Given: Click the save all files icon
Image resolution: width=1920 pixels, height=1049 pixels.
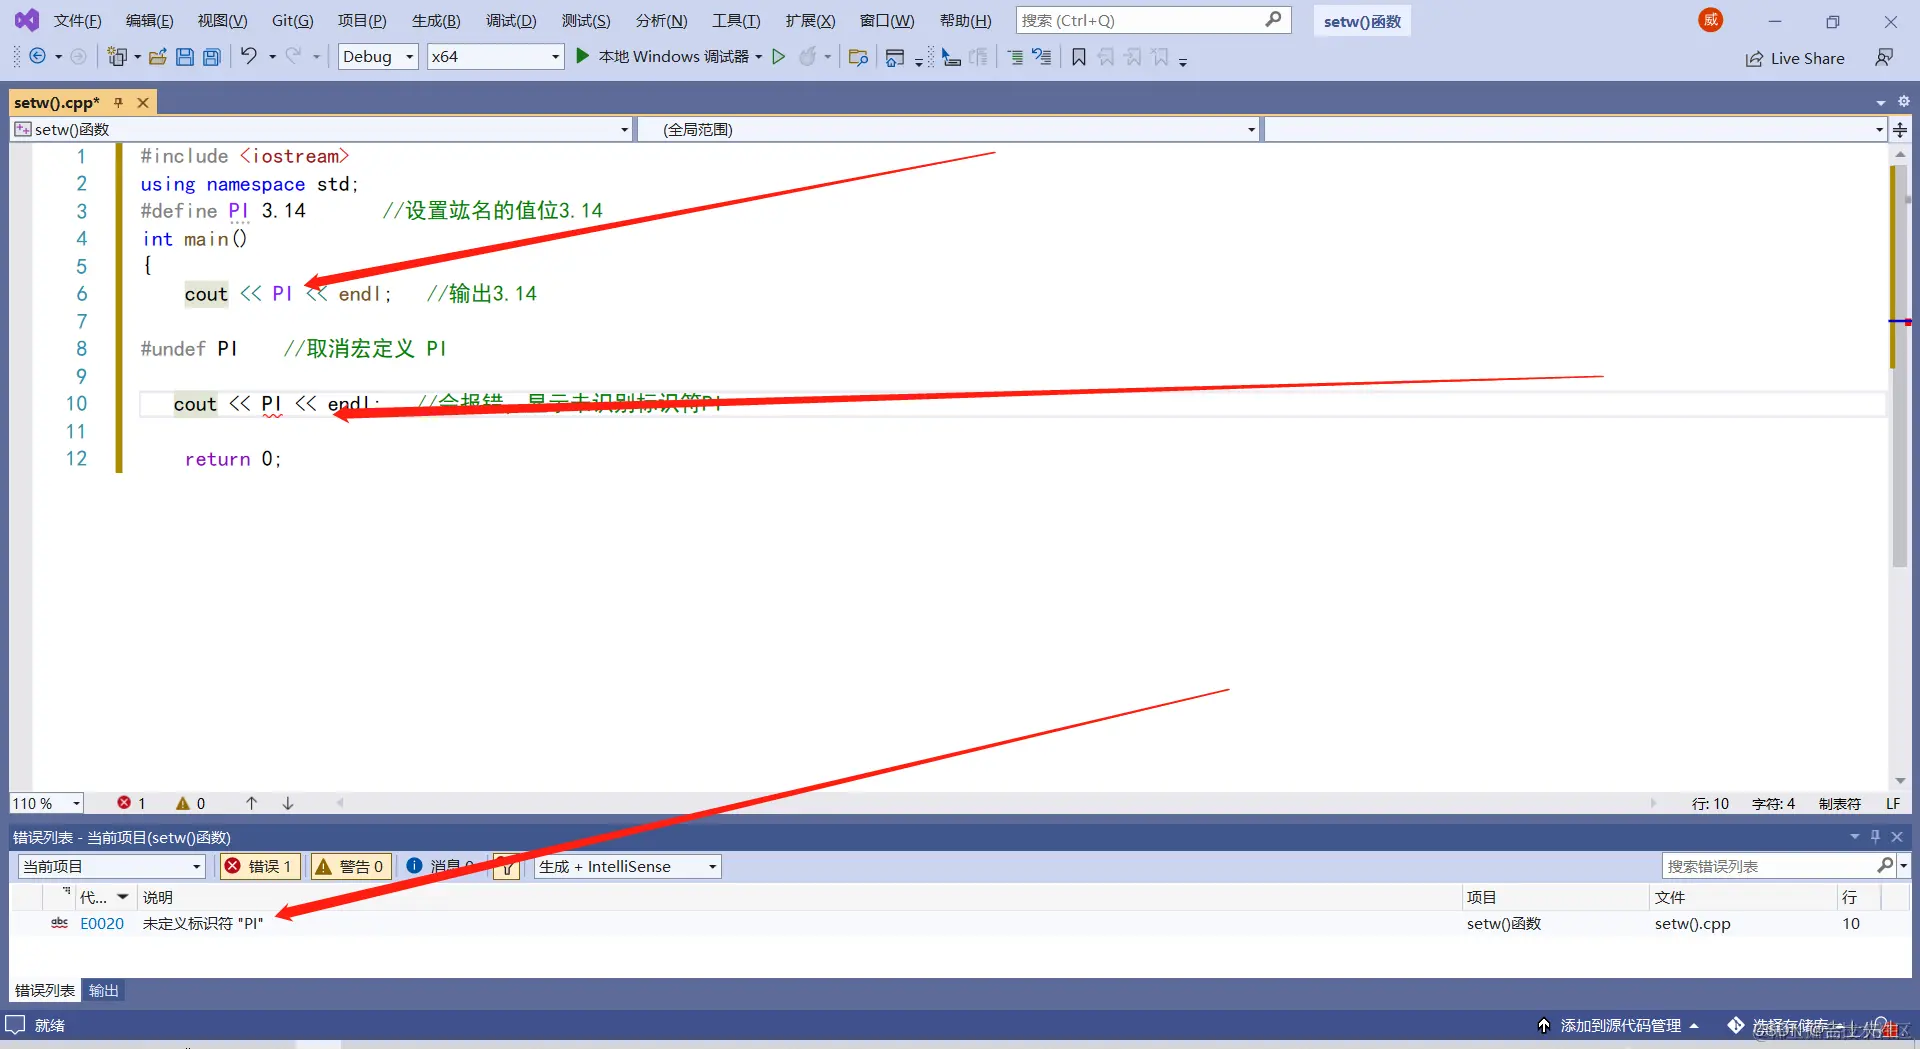Looking at the screenshot, I should (x=212, y=57).
